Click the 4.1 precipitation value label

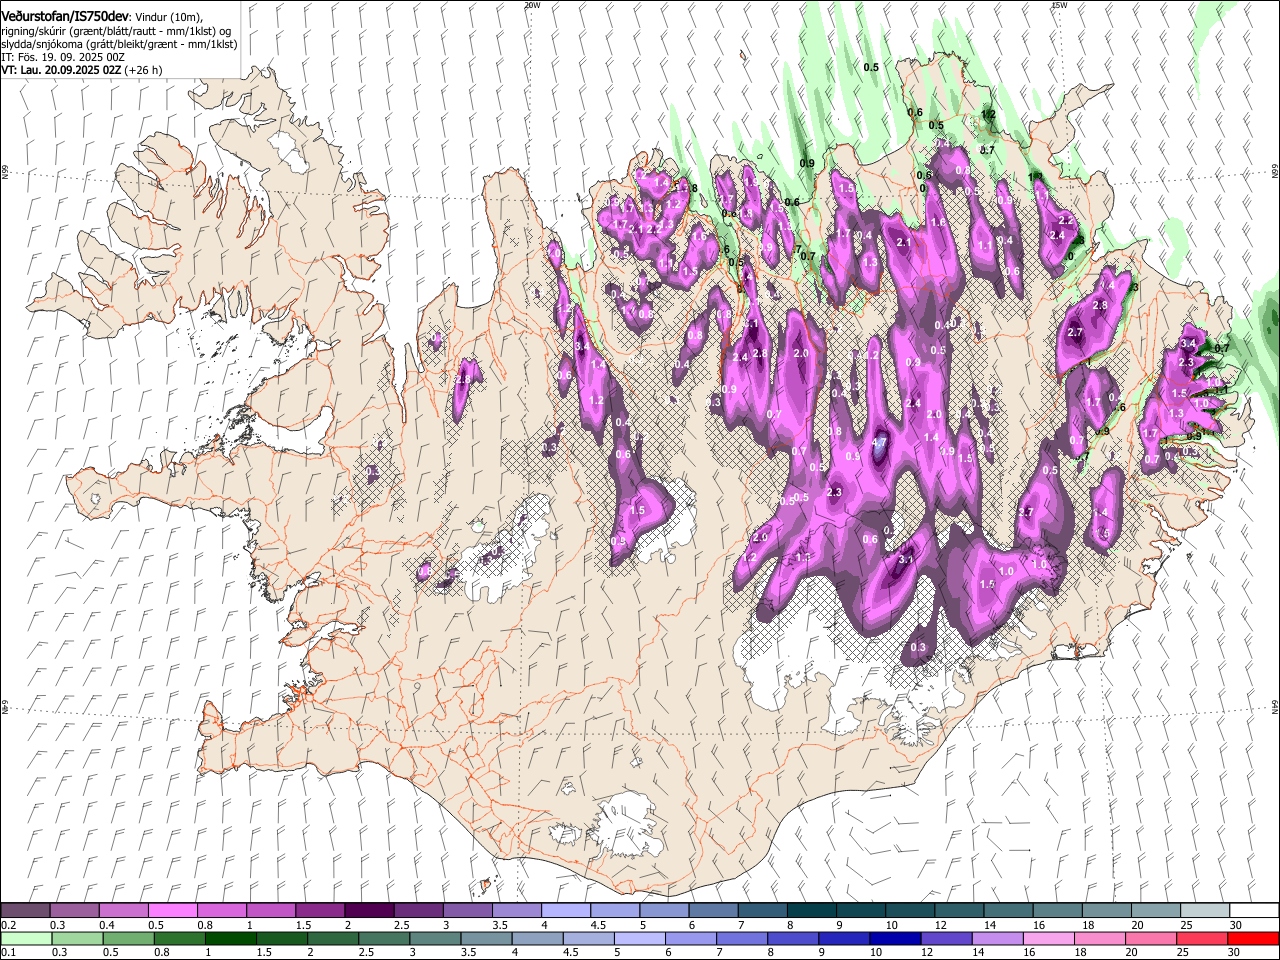(x=750, y=324)
